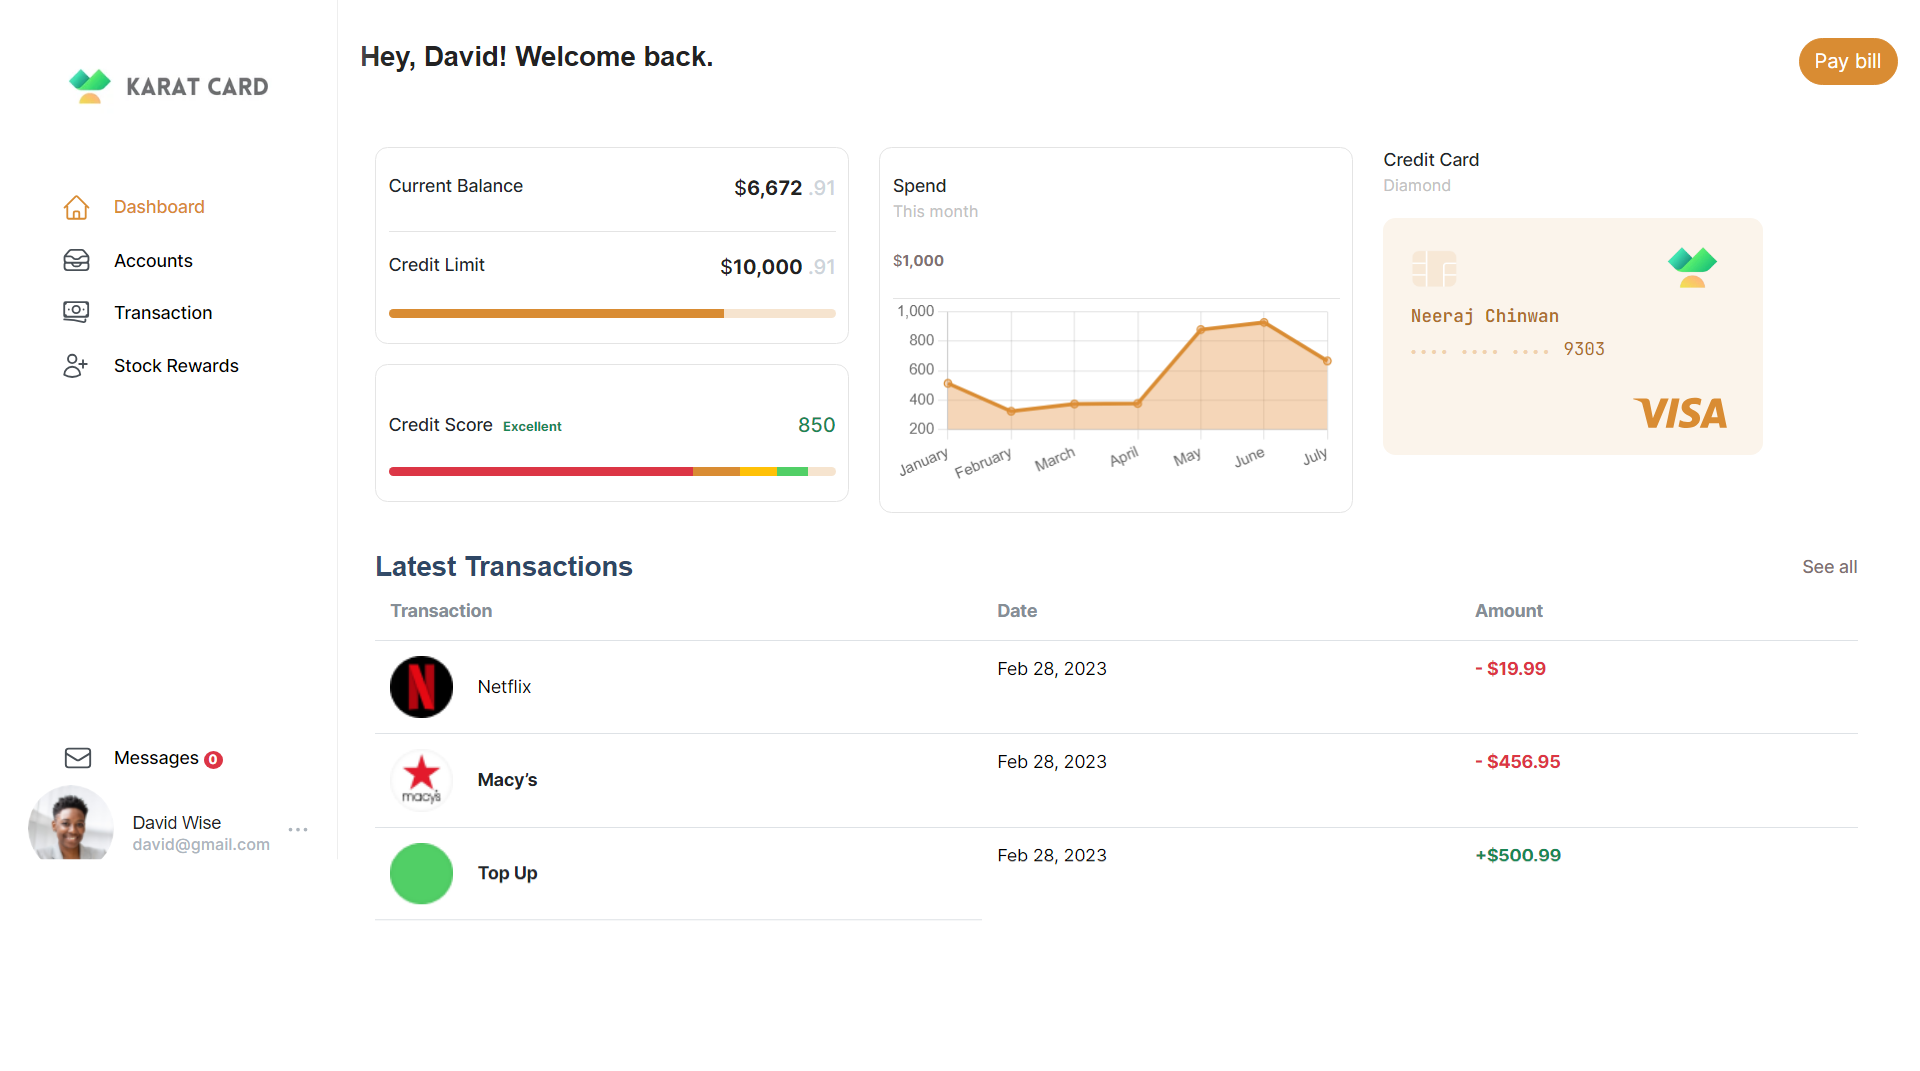Click the June data point on chart
Image resolution: width=1920 pixels, height=1071 pixels.
(1264, 322)
